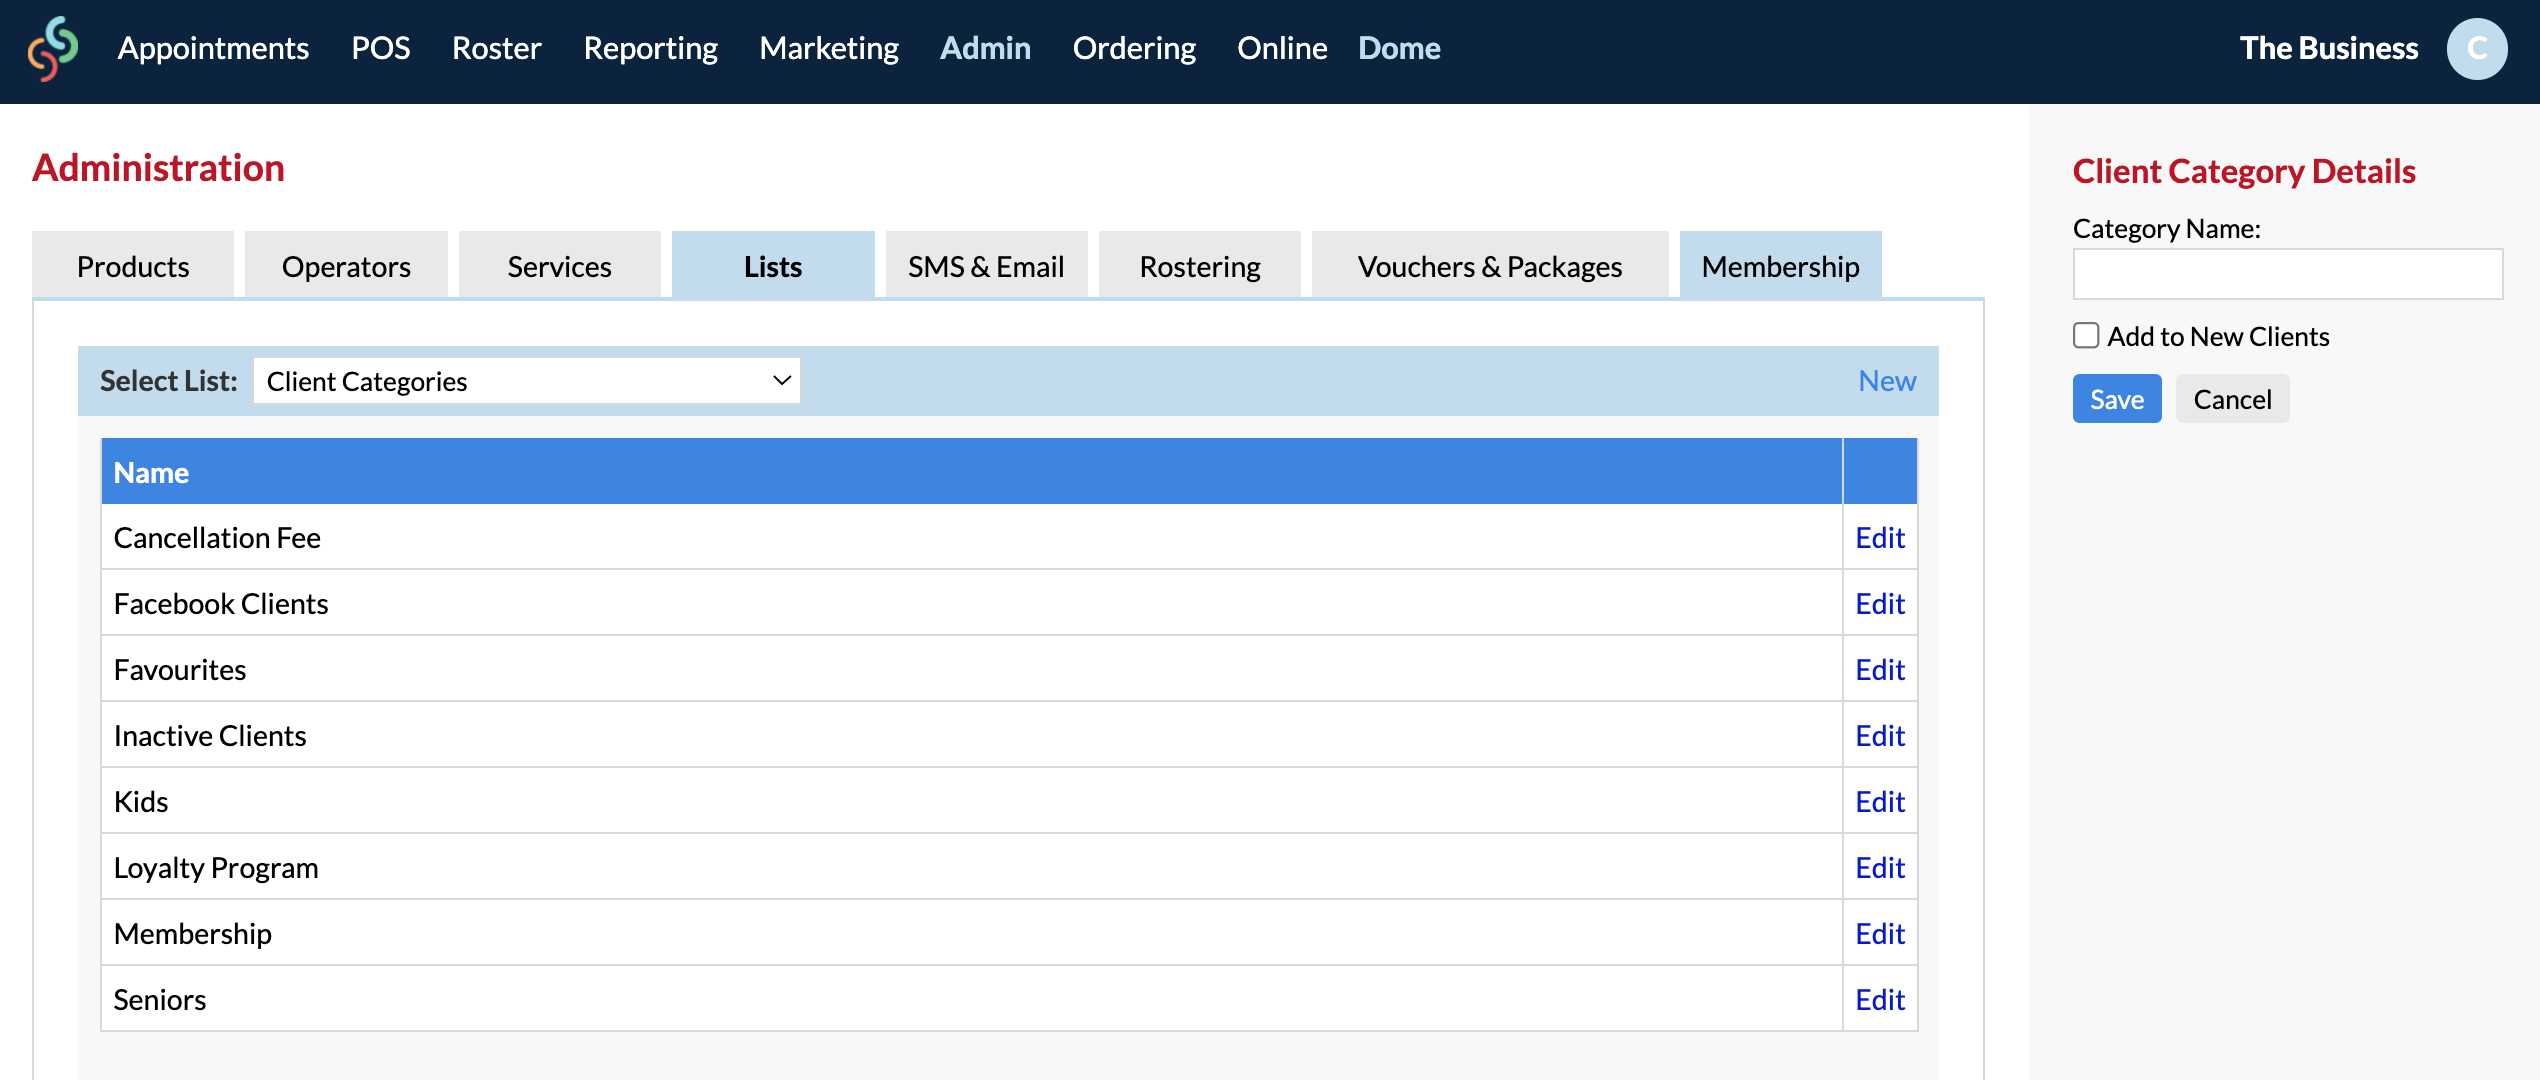Switch to the Membership tab
Image resolution: width=2540 pixels, height=1080 pixels.
click(1781, 266)
